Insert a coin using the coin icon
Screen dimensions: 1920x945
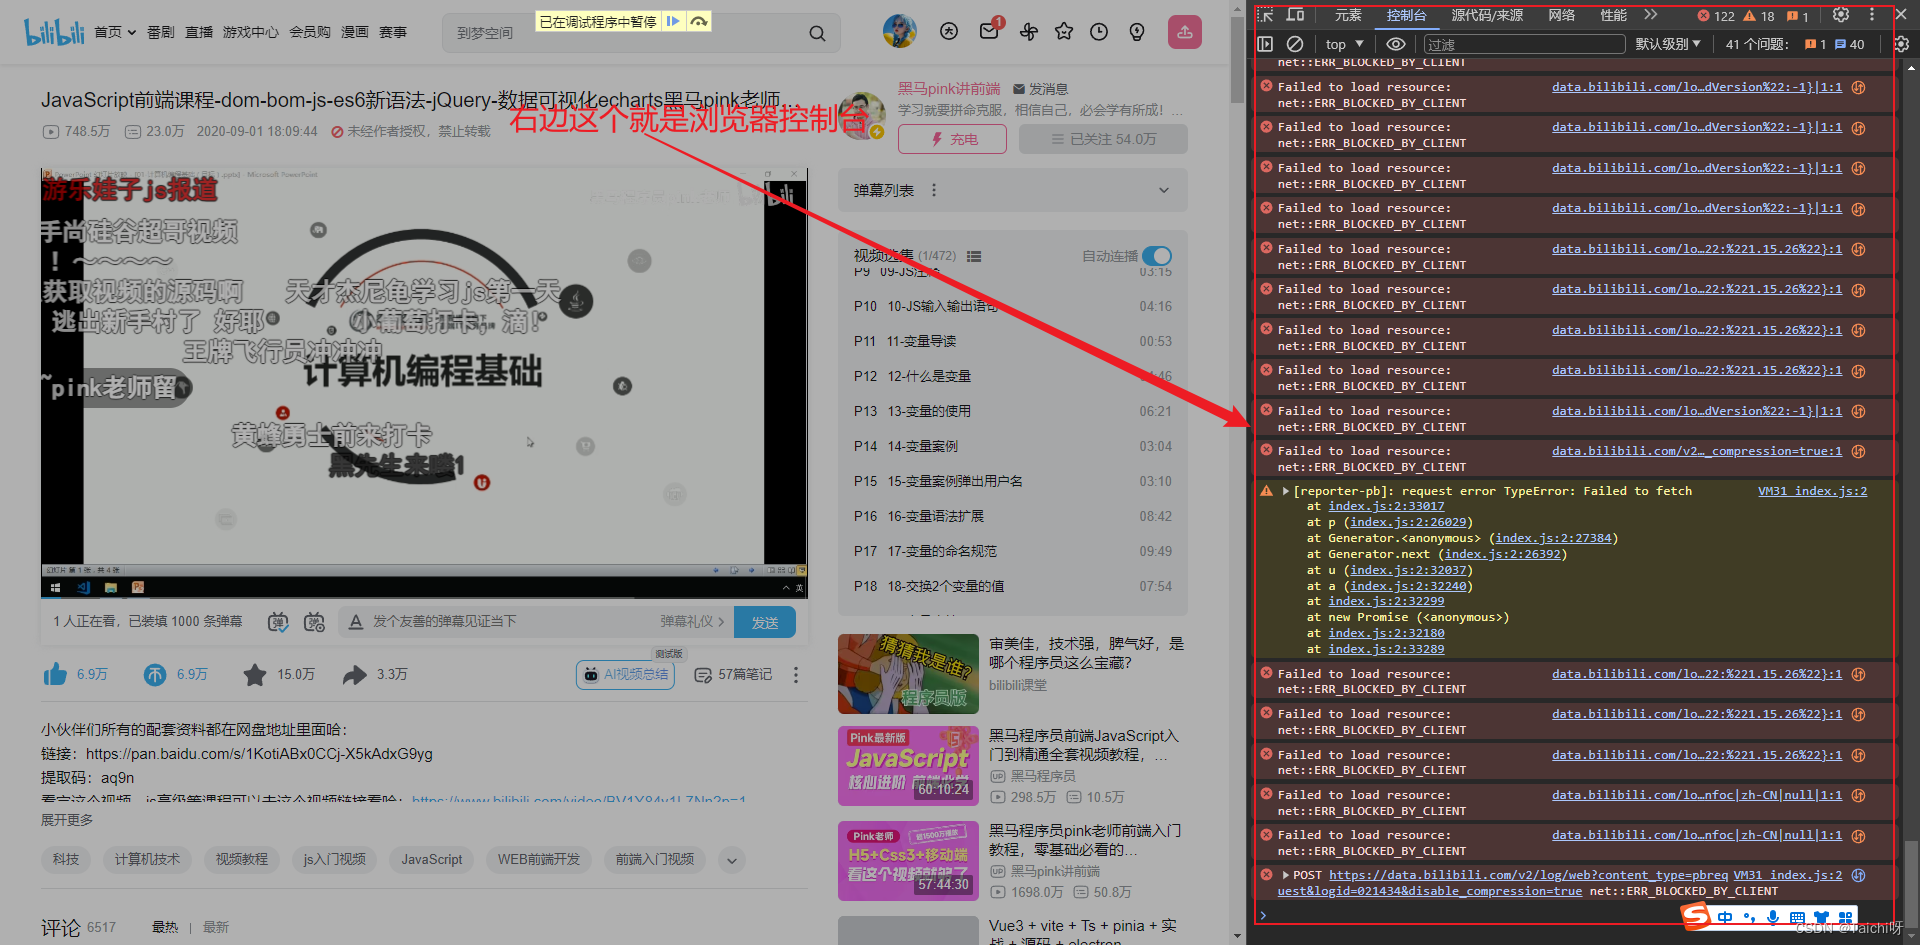(x=155, y=674)
